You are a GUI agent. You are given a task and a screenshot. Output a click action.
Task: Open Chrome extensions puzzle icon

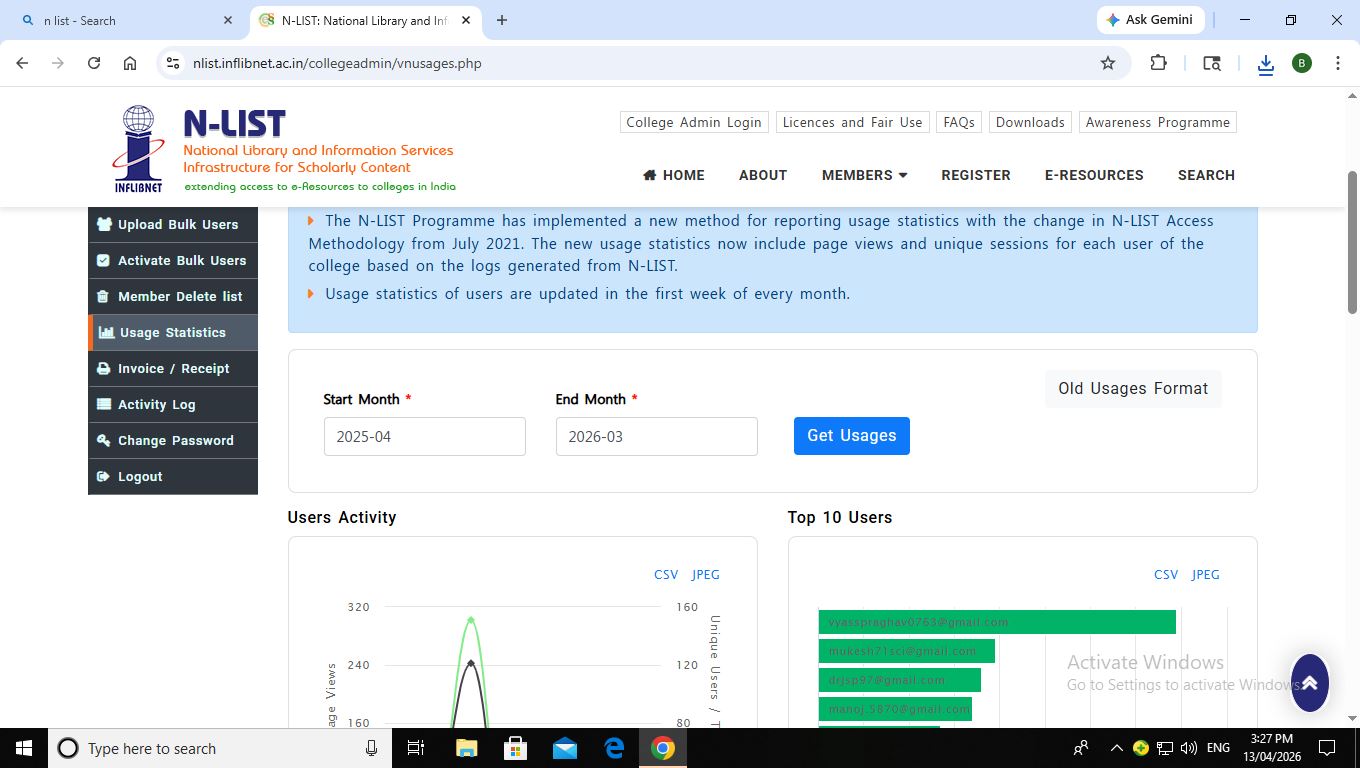tap(1158, 63)
